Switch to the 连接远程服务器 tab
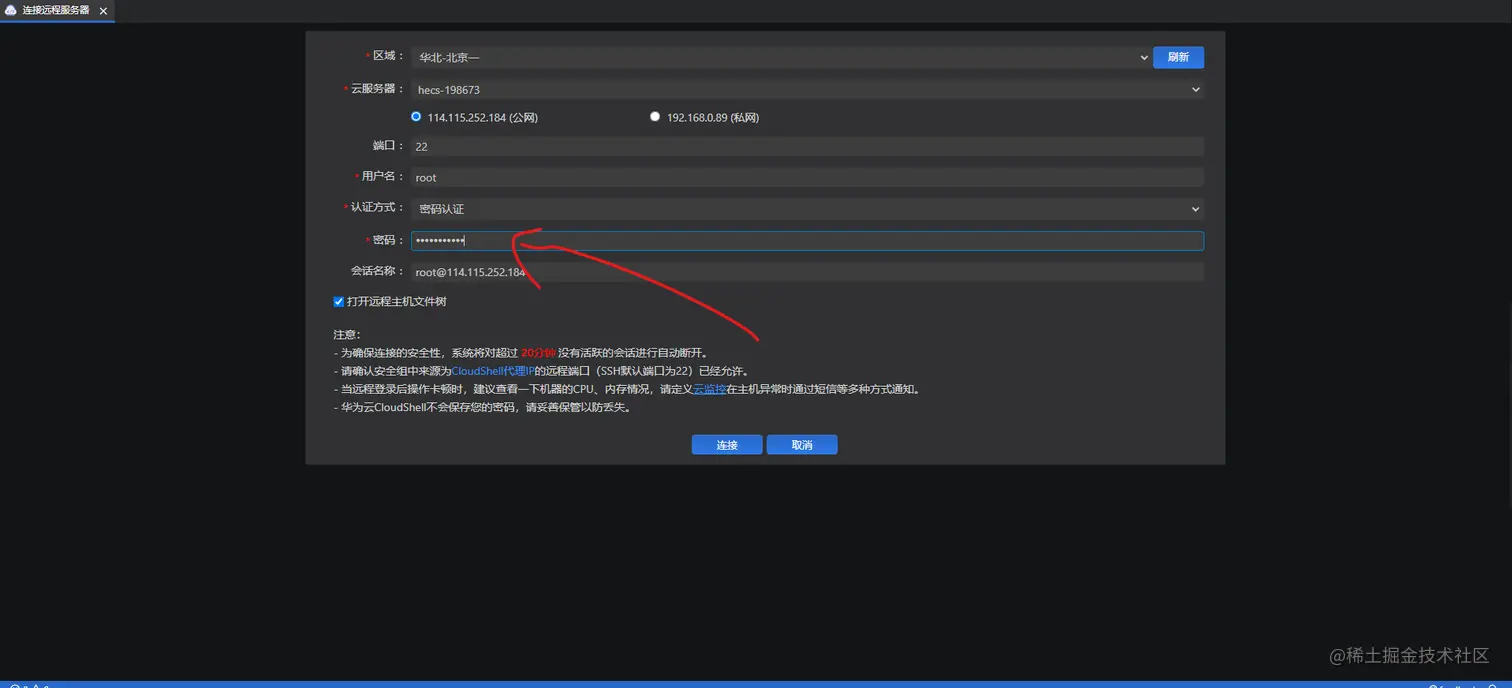Image resolution: width=1512 pixels, height=688 pixels. [x=57, y=11]
